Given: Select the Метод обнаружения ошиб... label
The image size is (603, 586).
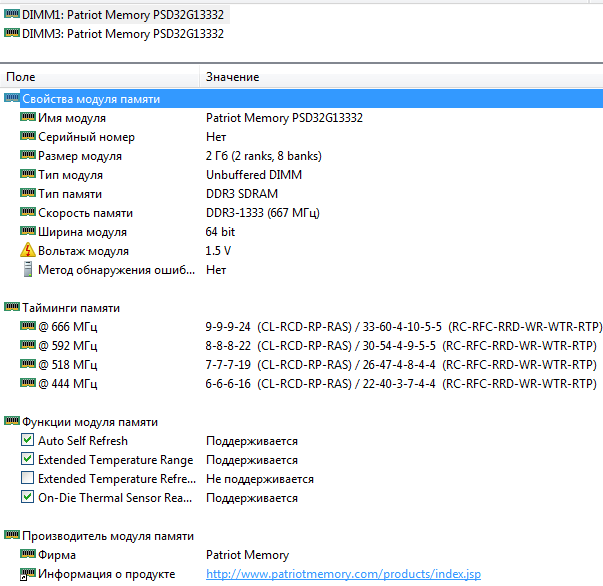Looking at the screenshot, I should click(x=116, y=270).
